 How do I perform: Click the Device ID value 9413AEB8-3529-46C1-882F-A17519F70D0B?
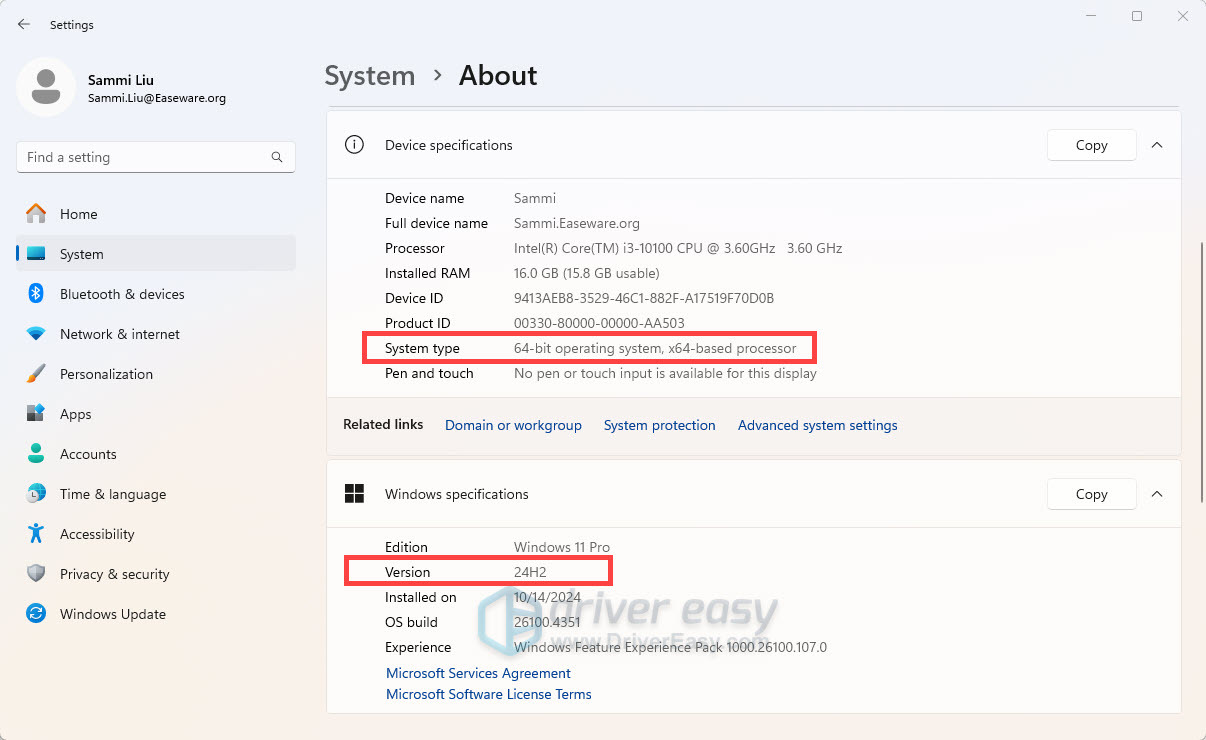[x=644, y=298]
